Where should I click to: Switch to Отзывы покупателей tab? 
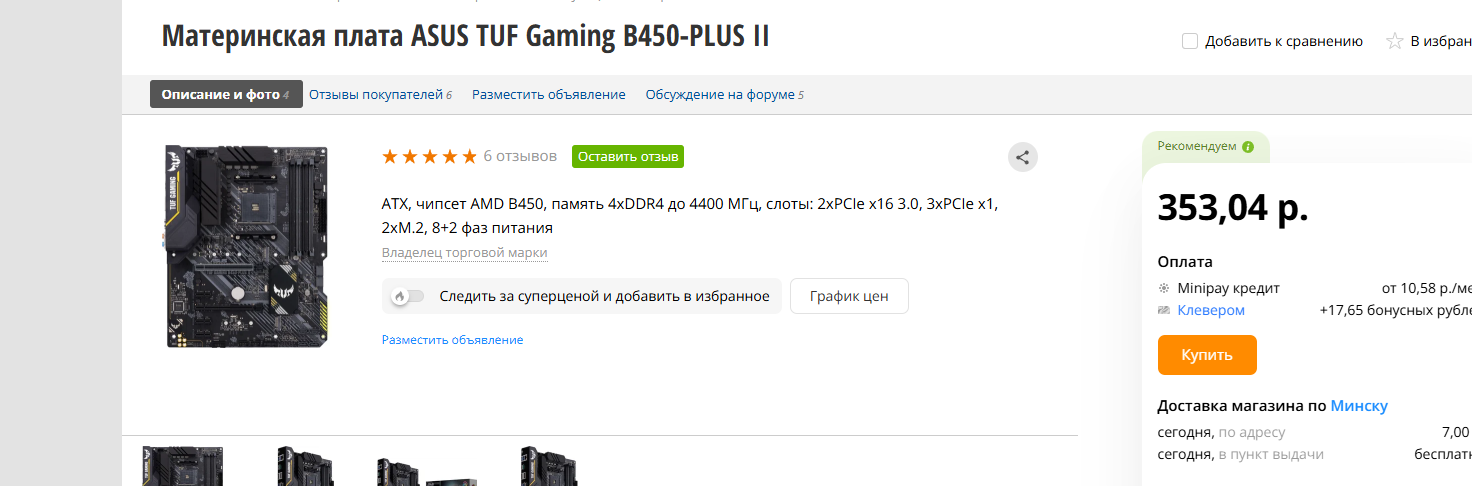[x=380, y=94]
